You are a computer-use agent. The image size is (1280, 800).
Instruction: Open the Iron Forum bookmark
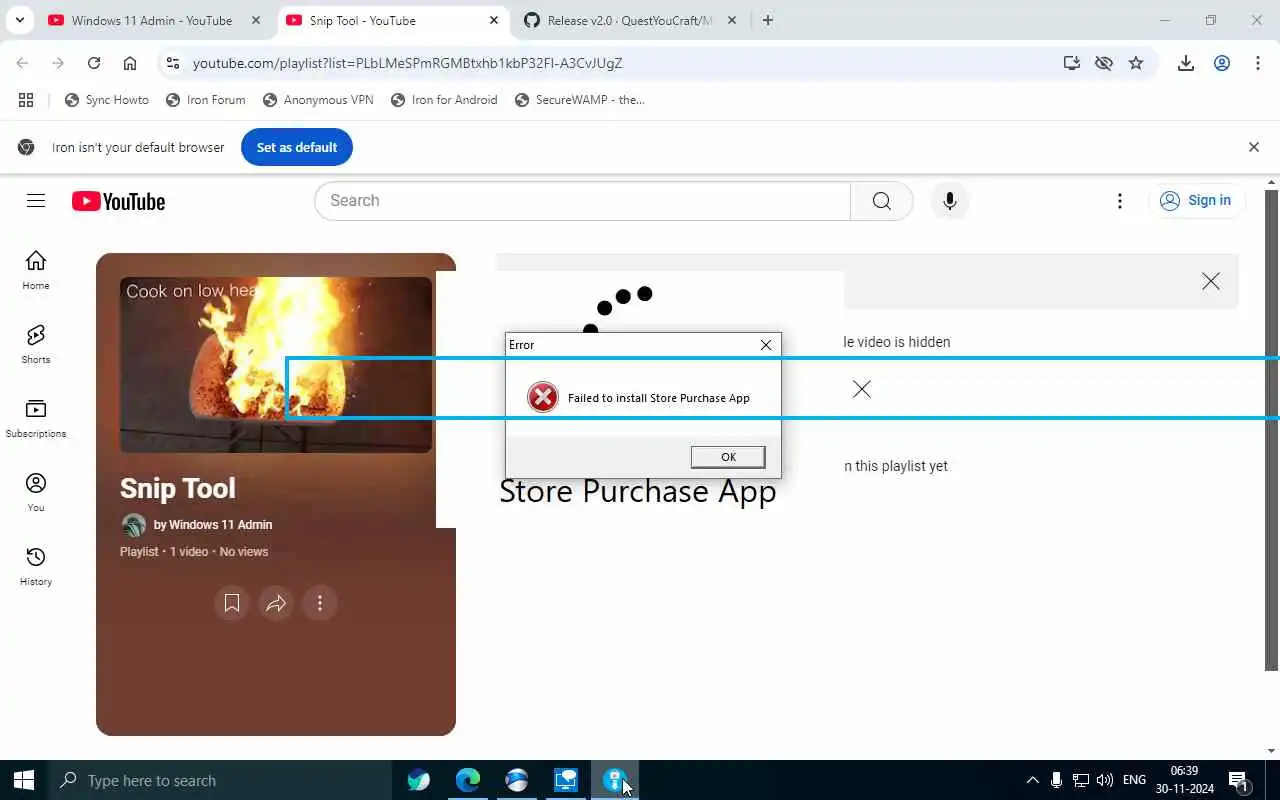pos(206,100)
